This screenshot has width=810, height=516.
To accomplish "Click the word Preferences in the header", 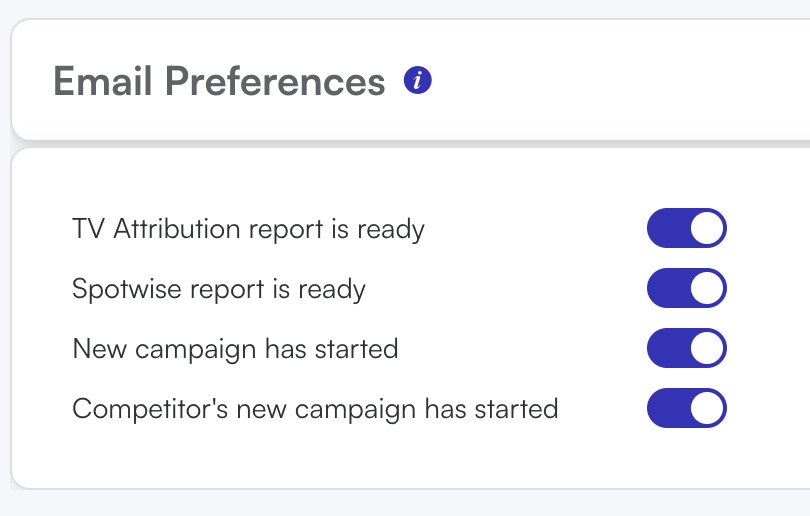I will point(275,82).
